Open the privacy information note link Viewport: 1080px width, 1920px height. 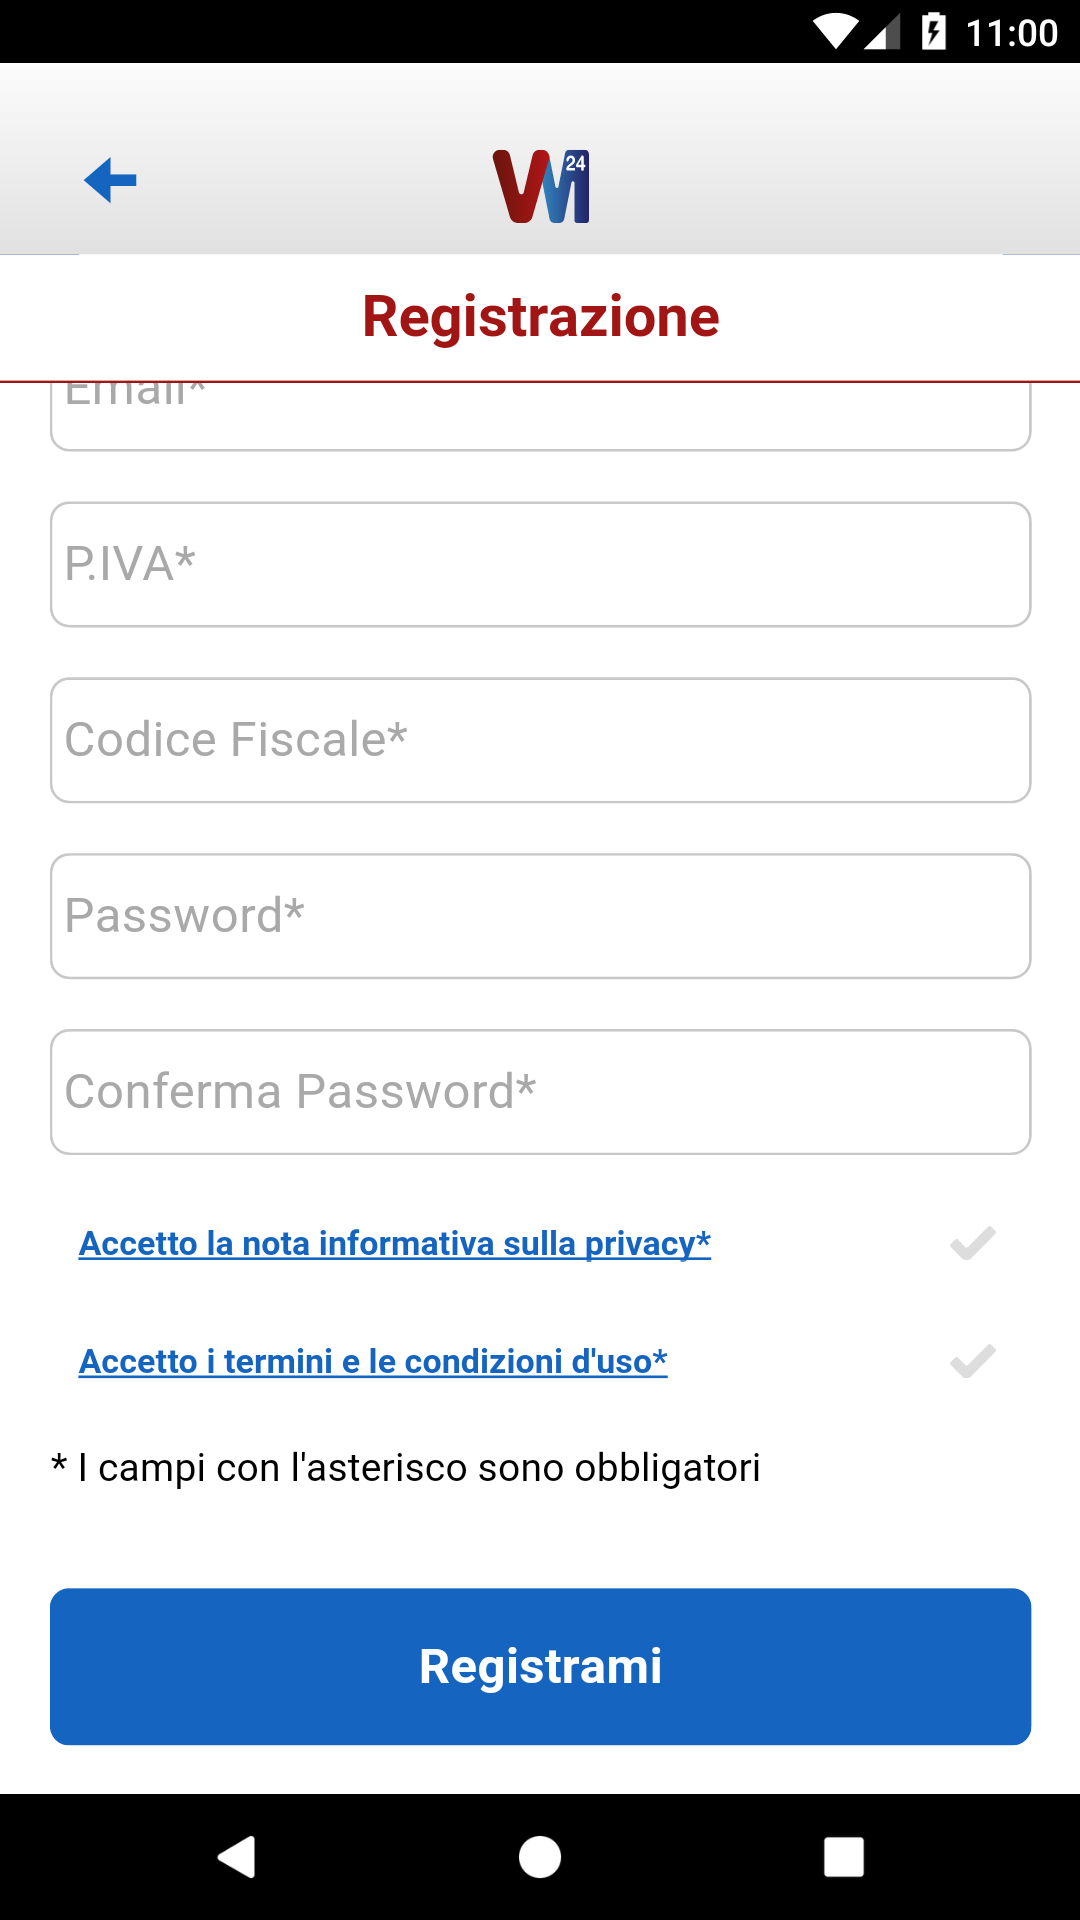click(x=395, y=1244)
